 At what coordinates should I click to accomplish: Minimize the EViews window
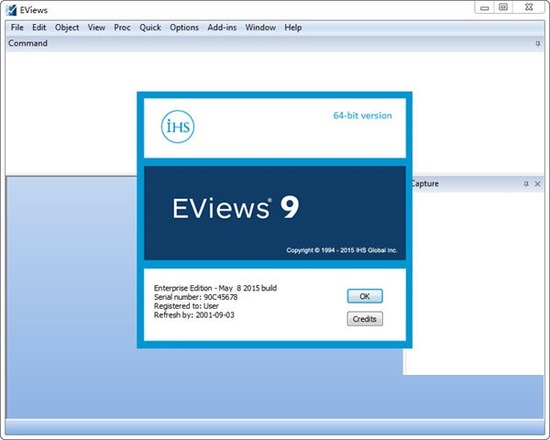click(x=484, y=8)
